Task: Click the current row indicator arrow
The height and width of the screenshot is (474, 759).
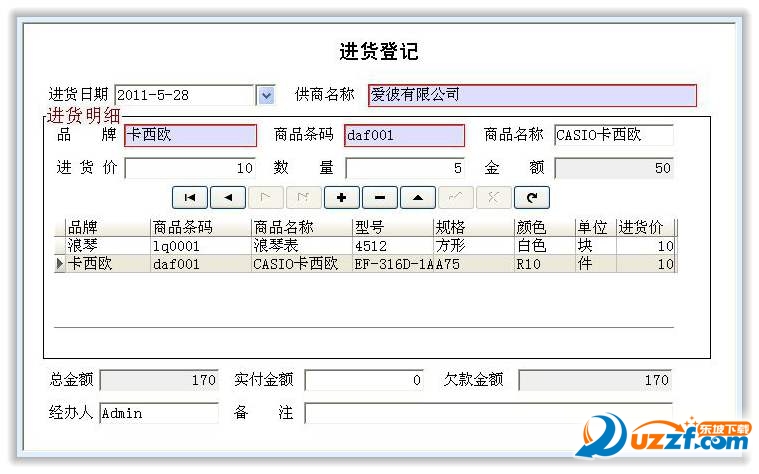Action: (x=60, y=263)
